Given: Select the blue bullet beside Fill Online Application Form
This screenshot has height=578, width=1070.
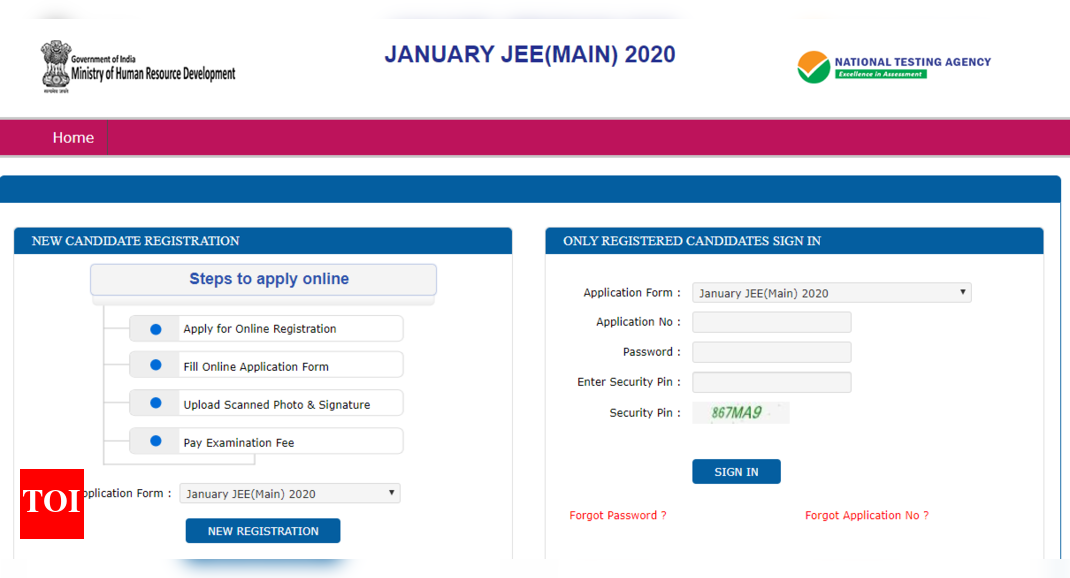Looking at the screenshot, I should click(156, 365).
